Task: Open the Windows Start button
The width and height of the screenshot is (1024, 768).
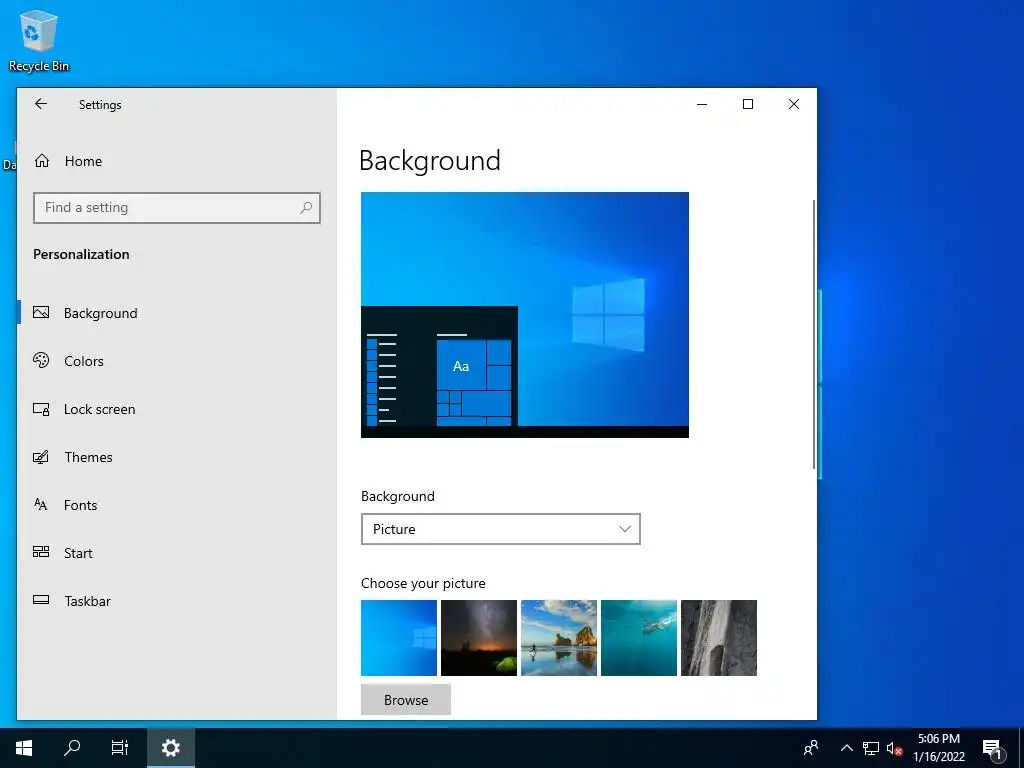Action: coord(24,748)
